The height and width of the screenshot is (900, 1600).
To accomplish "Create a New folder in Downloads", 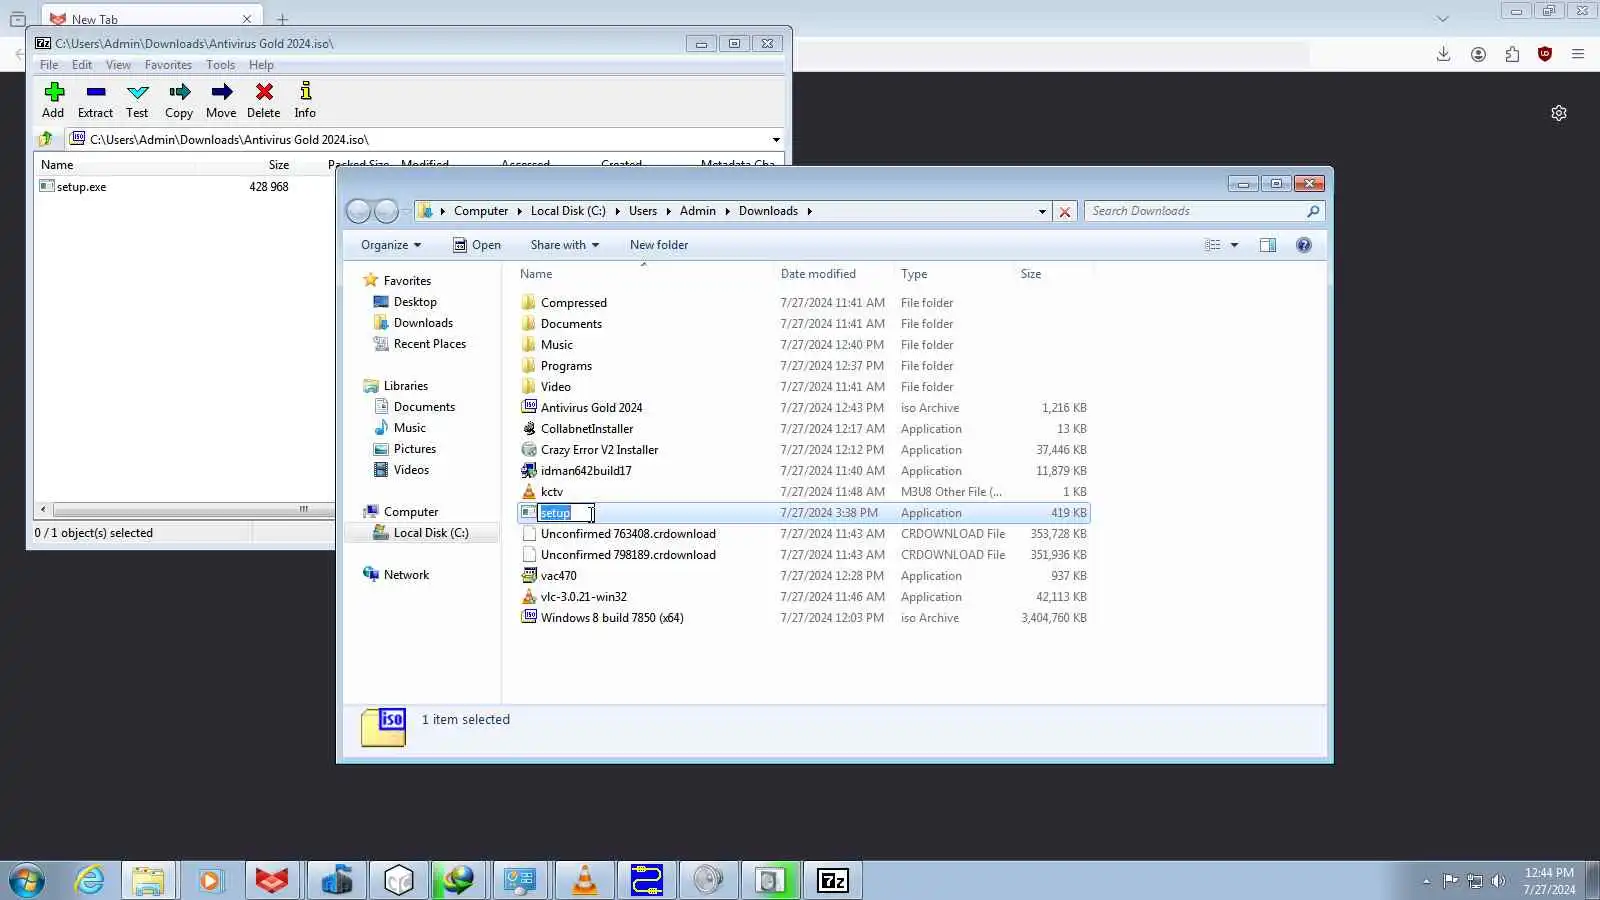I will pyautogui.click(x=659, y=245).
